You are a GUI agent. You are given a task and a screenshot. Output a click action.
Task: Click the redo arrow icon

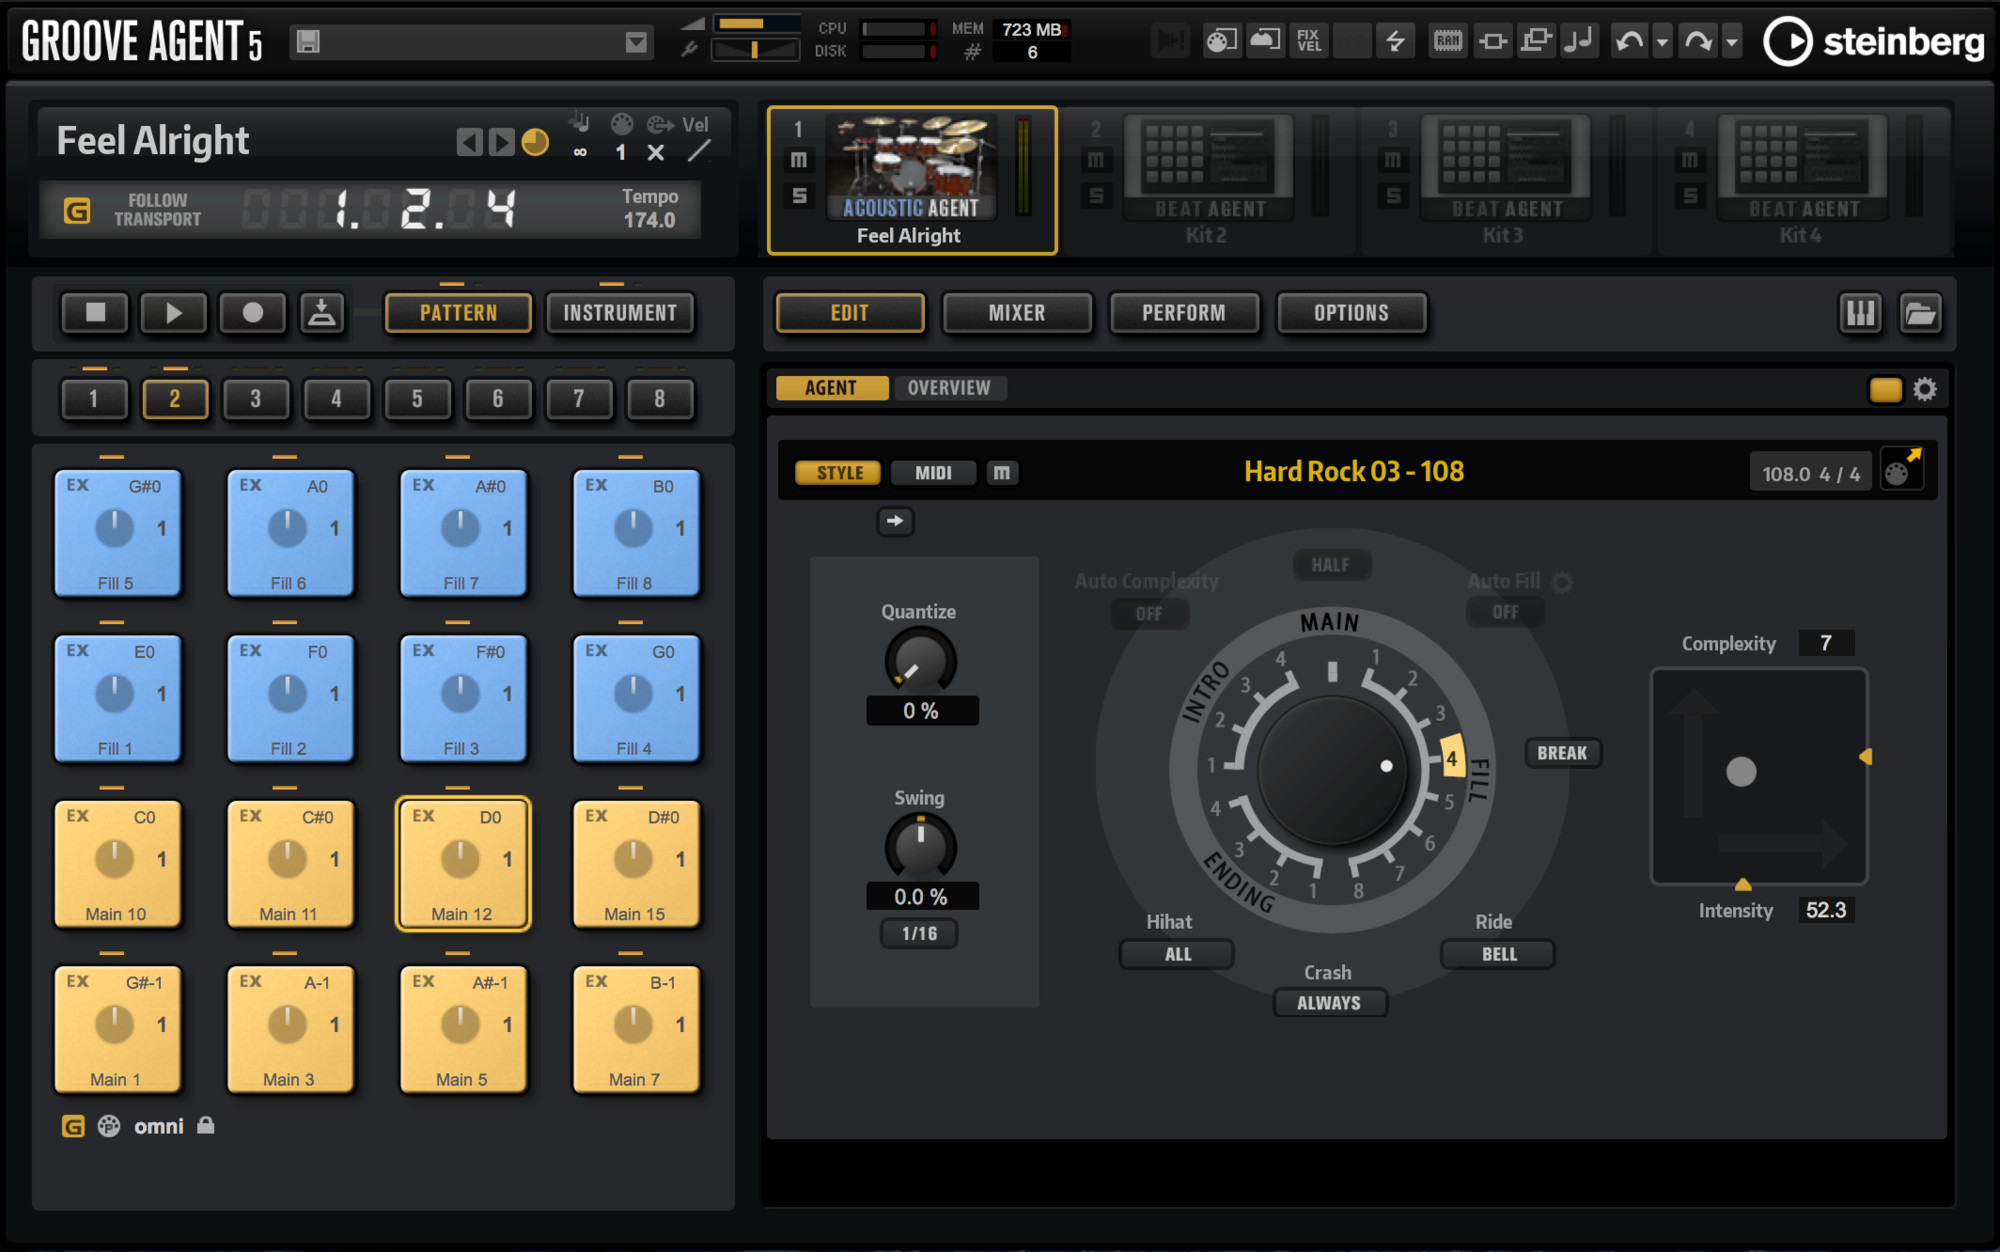1698,41
